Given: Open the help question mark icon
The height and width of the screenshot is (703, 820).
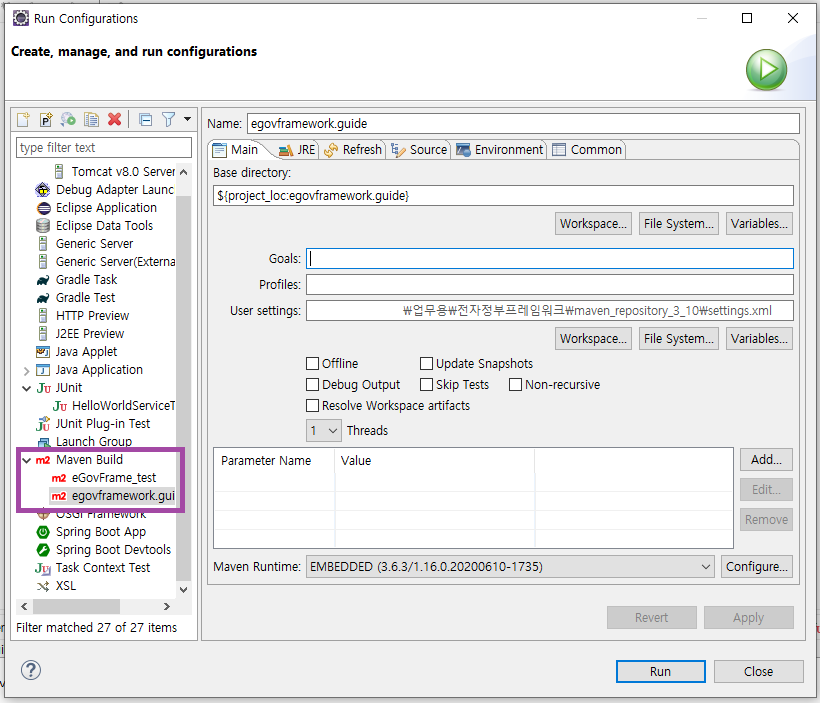Looking at the screenshot, I should coord(31,670).
